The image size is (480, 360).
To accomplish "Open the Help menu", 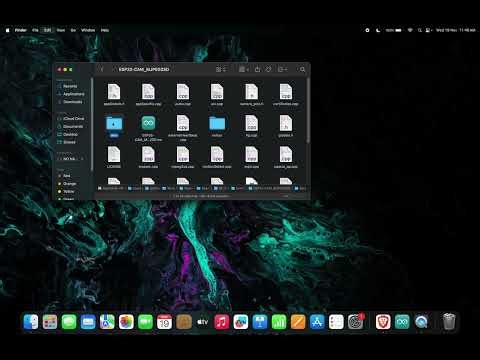I will [105, 30].
